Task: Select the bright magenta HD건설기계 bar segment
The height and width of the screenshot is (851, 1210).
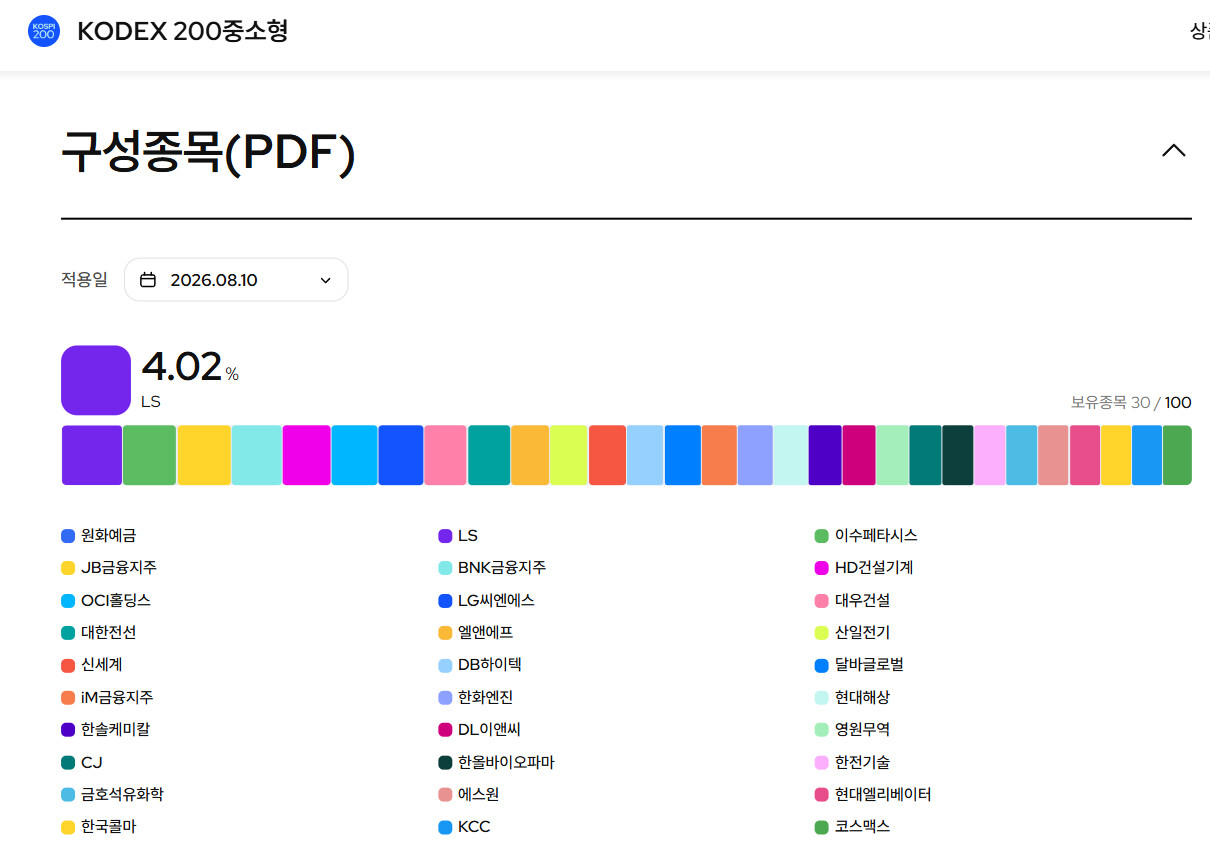Action: pyautogui.click(x=306, y=455)
